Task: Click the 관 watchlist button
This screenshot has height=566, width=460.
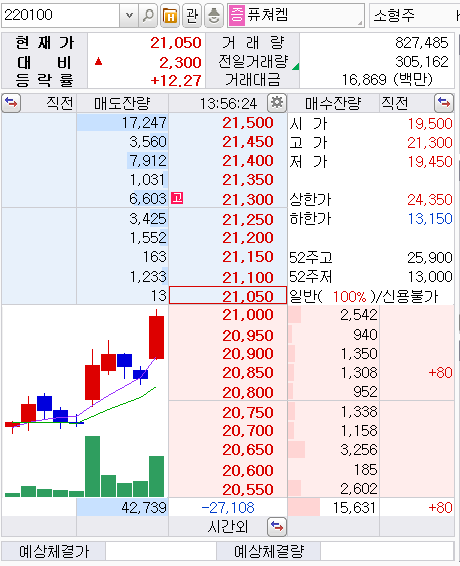Action: 192,16
